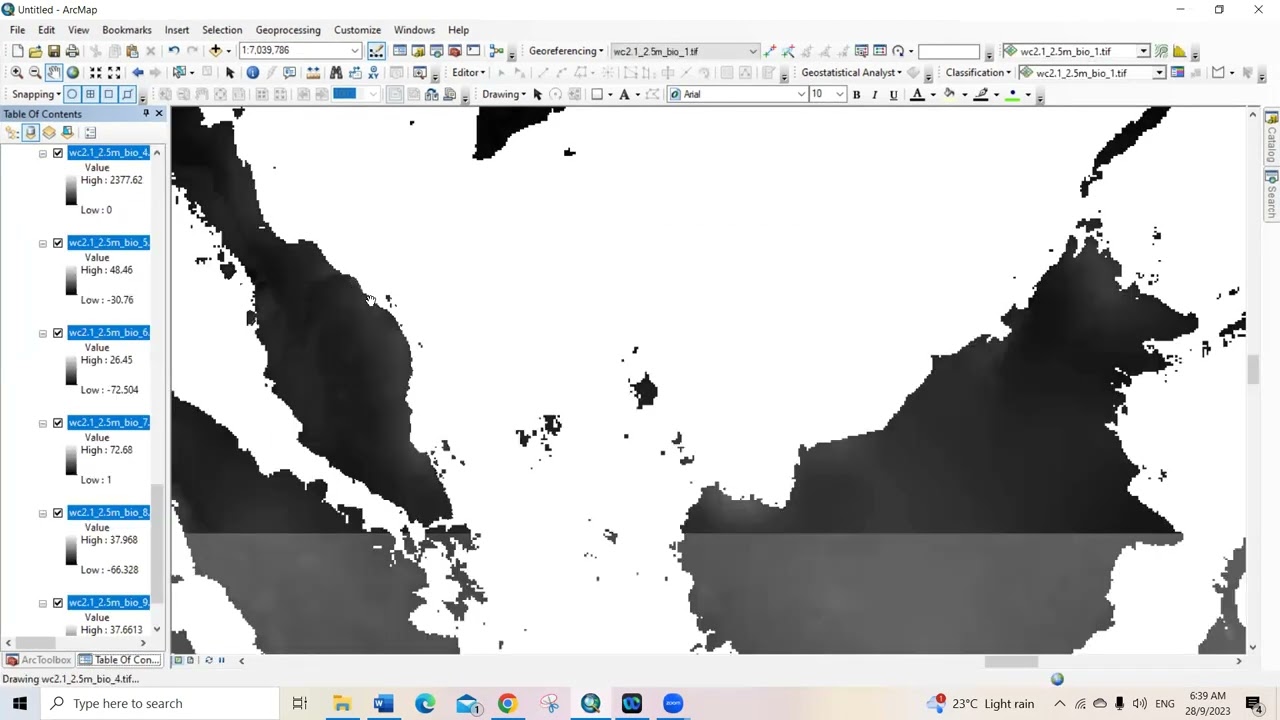
Task: Enable point snapping in Snapping toolbar
Action: [72, 95]
